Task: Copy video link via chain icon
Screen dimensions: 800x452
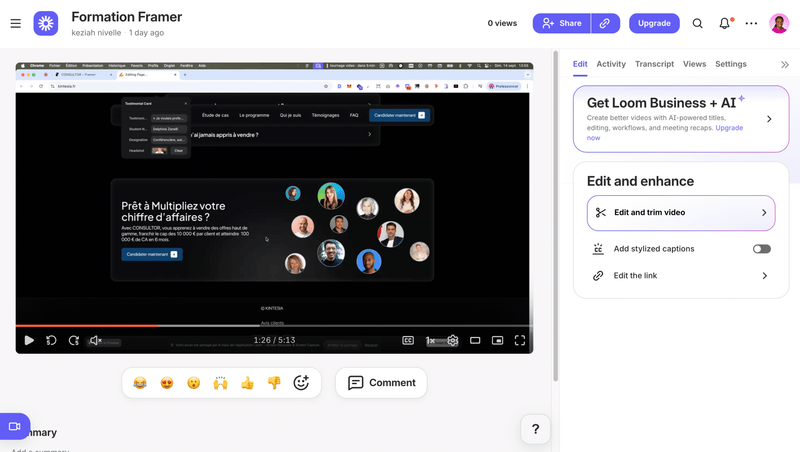Action: click(x=605, y=23)
